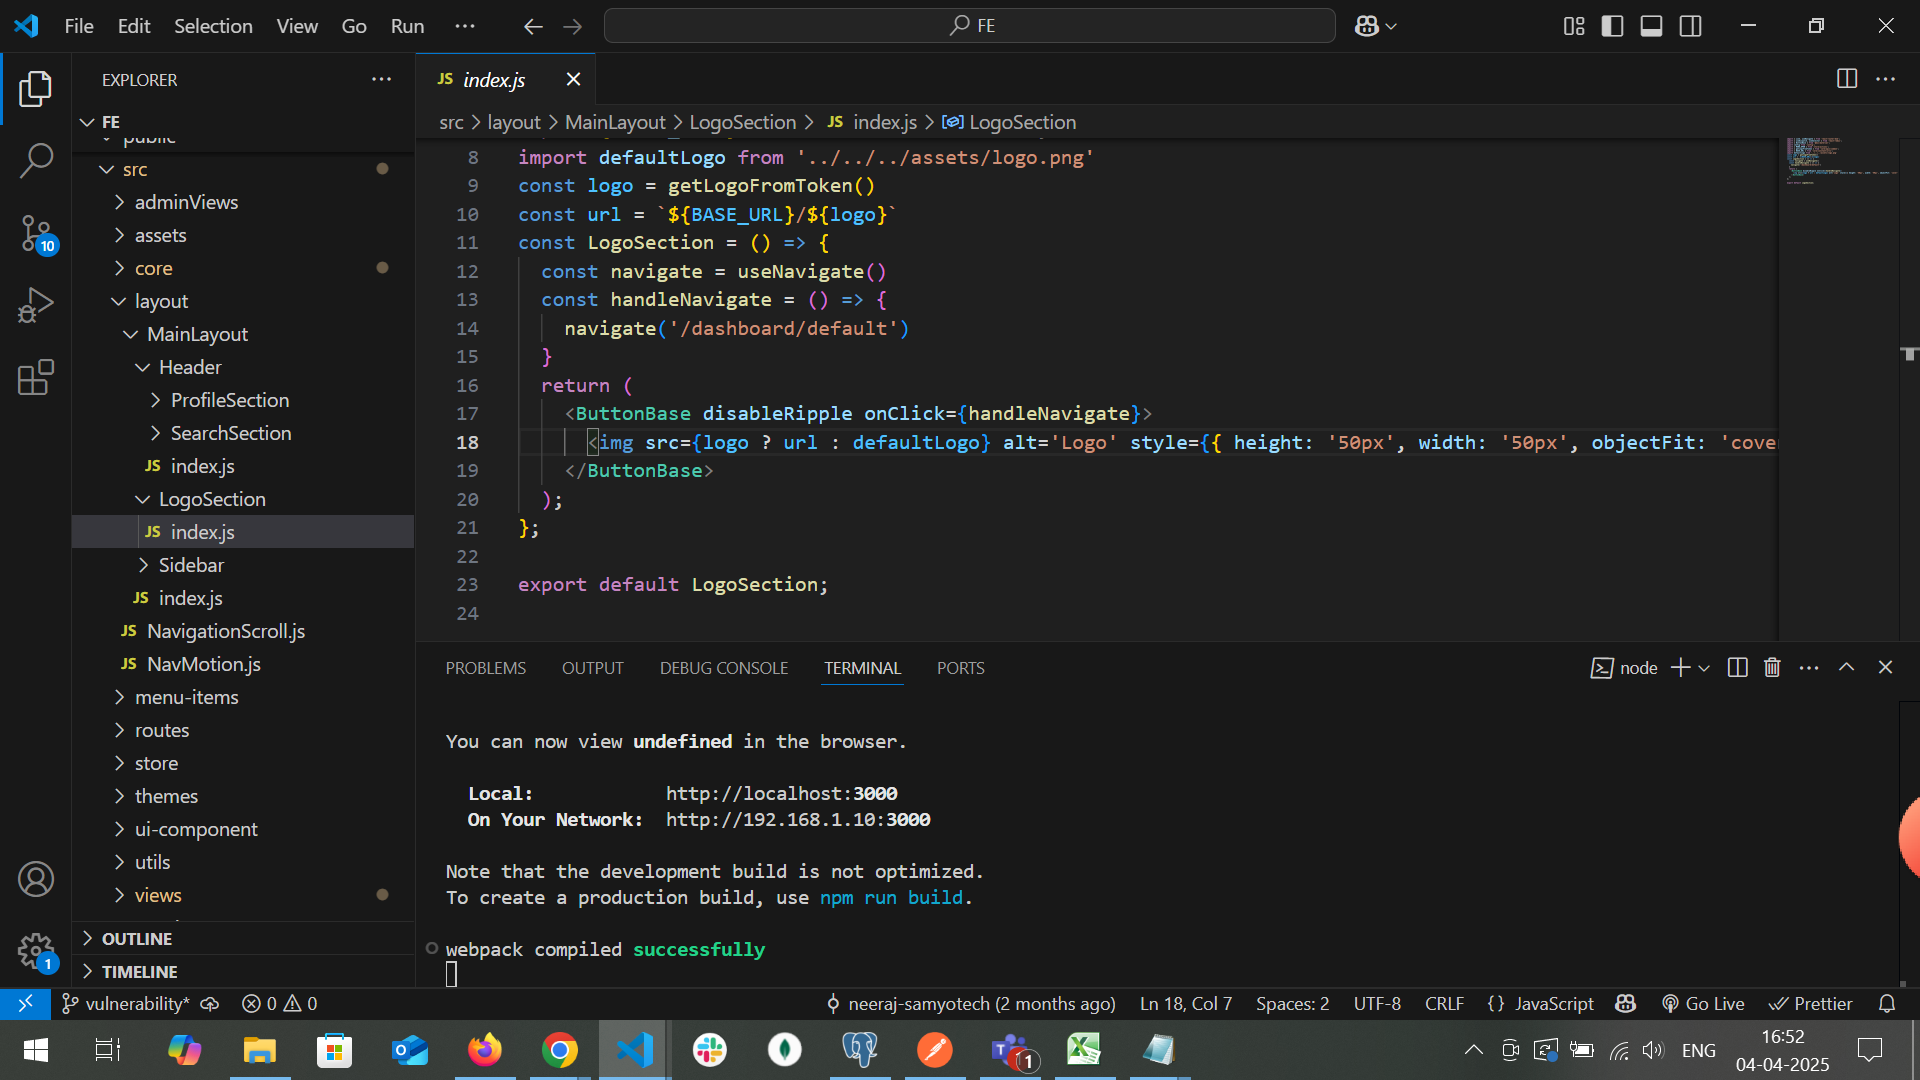
Task: Toggle Secondary Side Bar visibility
Action: tap(1690, 26)
